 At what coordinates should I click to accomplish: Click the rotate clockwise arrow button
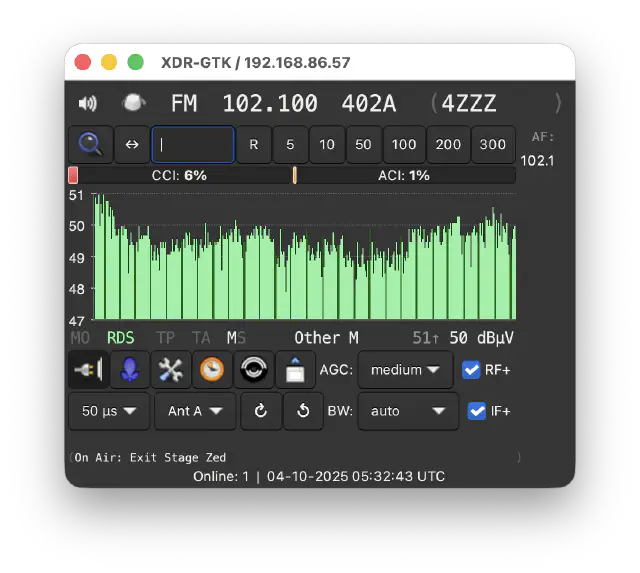[261, 411]
